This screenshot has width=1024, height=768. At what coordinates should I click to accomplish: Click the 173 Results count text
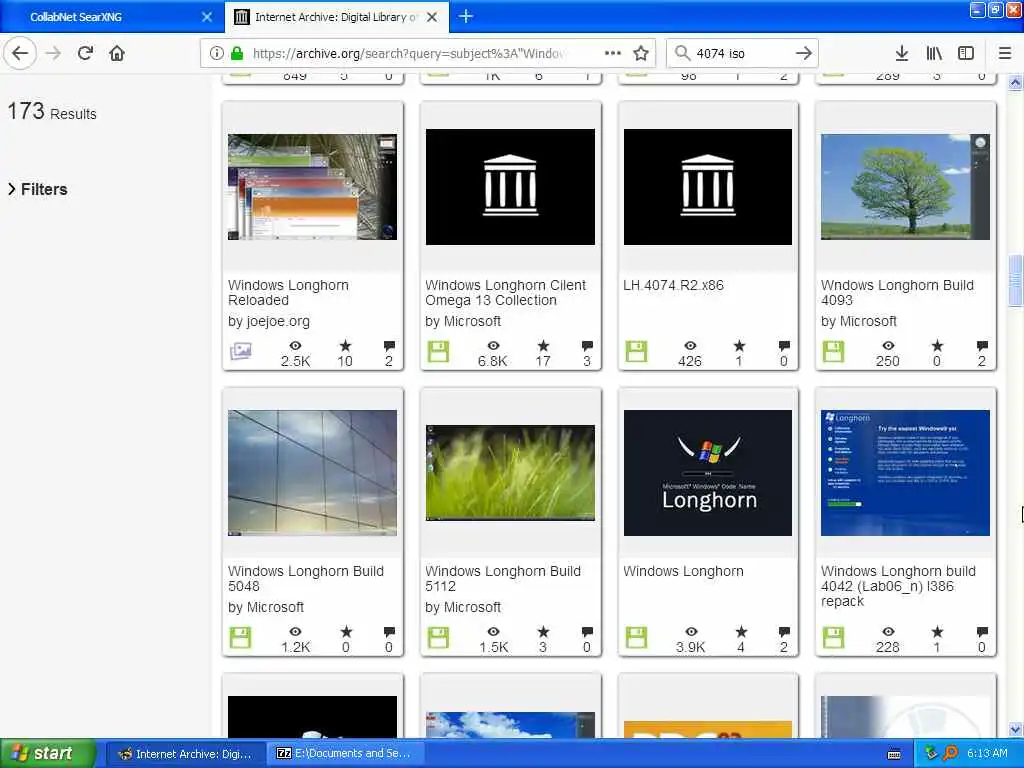[x=52, y=112]
